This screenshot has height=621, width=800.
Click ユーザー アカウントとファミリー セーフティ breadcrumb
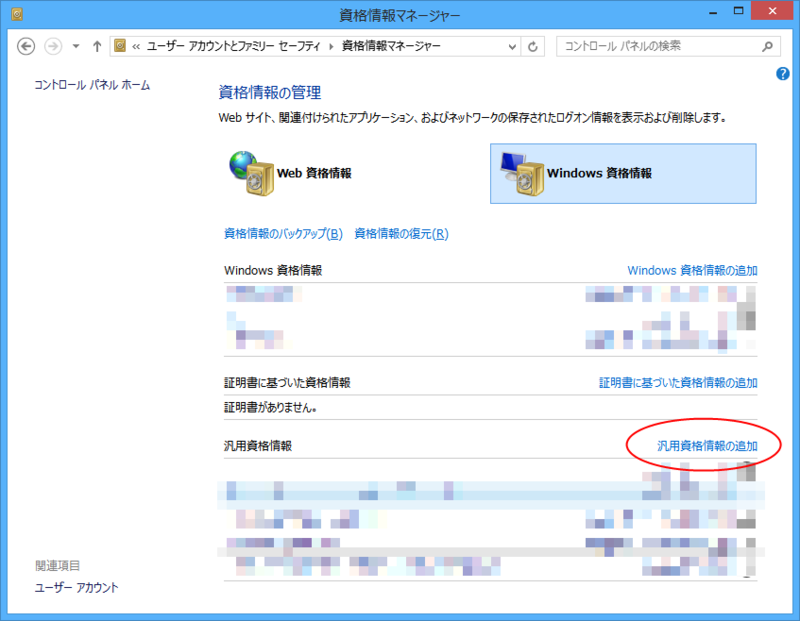click(x=234, y=46)
